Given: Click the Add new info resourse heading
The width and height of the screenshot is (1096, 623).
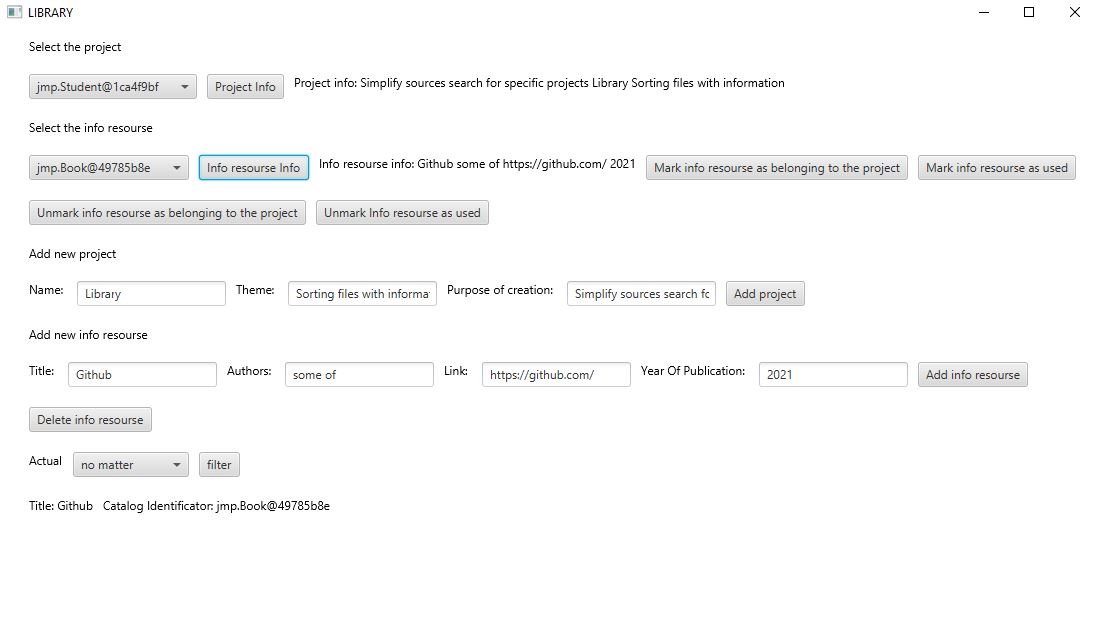Looking at the screenshot, I should pyautogui.click(x=88, y=335).
